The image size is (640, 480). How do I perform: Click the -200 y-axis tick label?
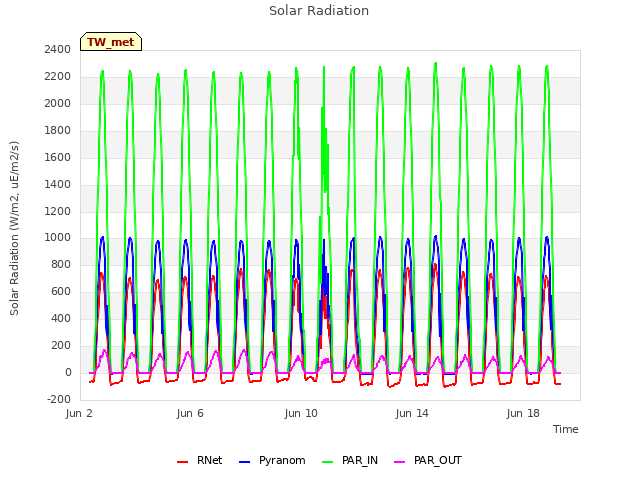point(59,399)
